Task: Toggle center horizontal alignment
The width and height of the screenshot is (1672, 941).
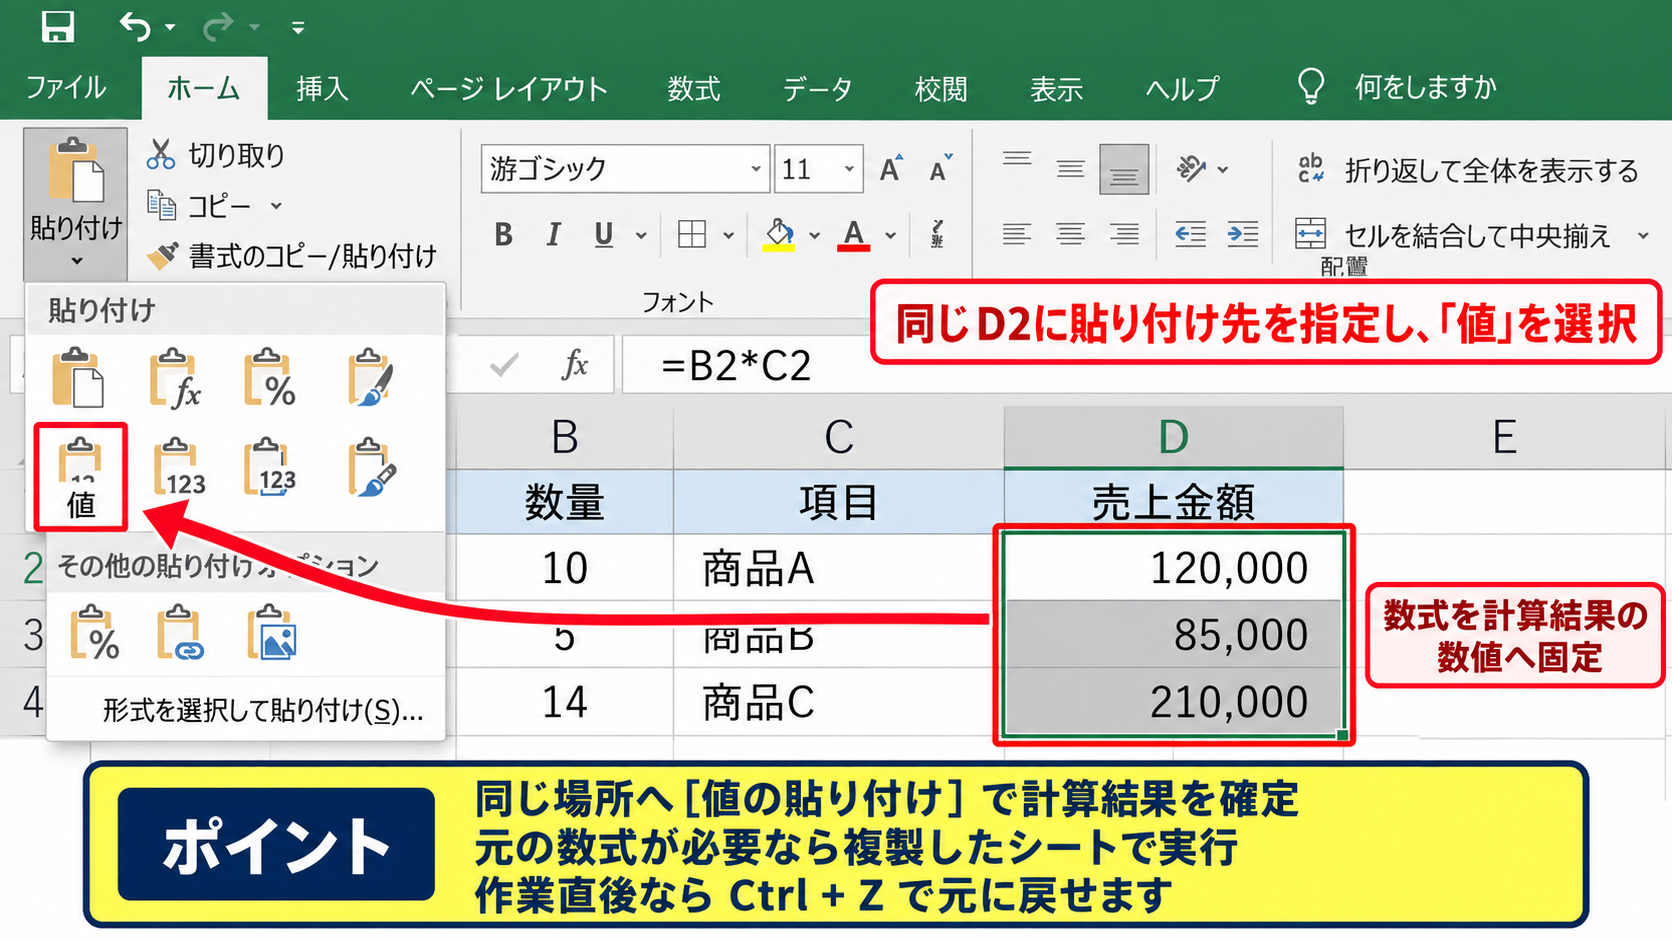Action: (x=1070, y=234)
